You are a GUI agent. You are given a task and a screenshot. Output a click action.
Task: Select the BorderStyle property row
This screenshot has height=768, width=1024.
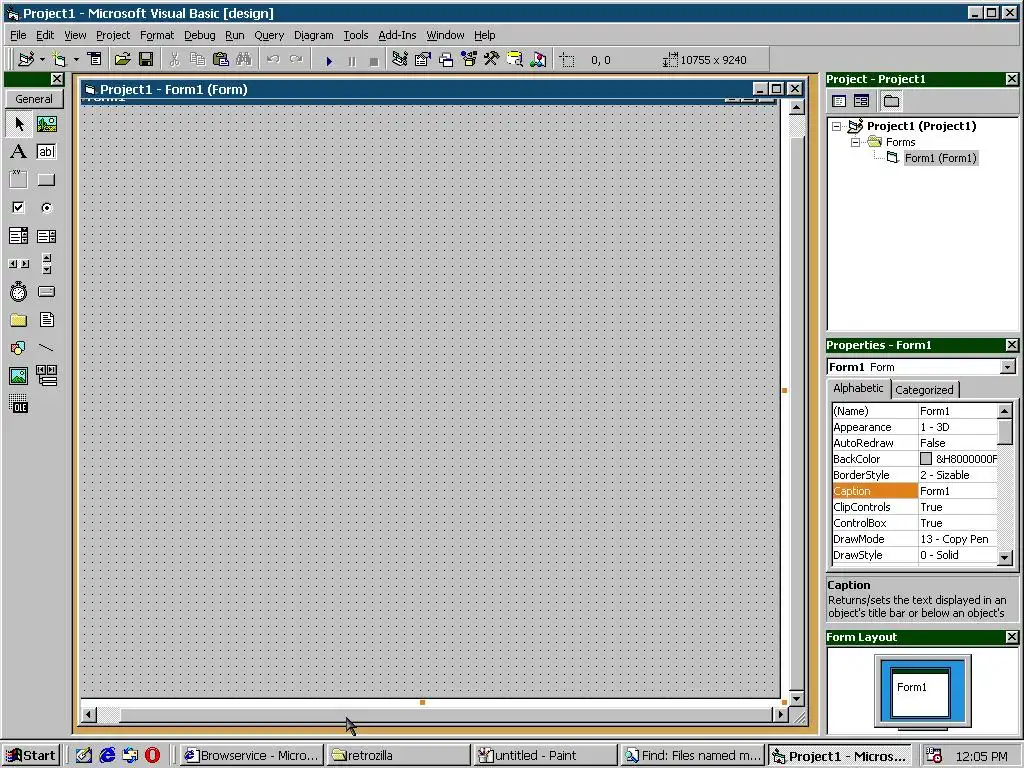(915, 475)
